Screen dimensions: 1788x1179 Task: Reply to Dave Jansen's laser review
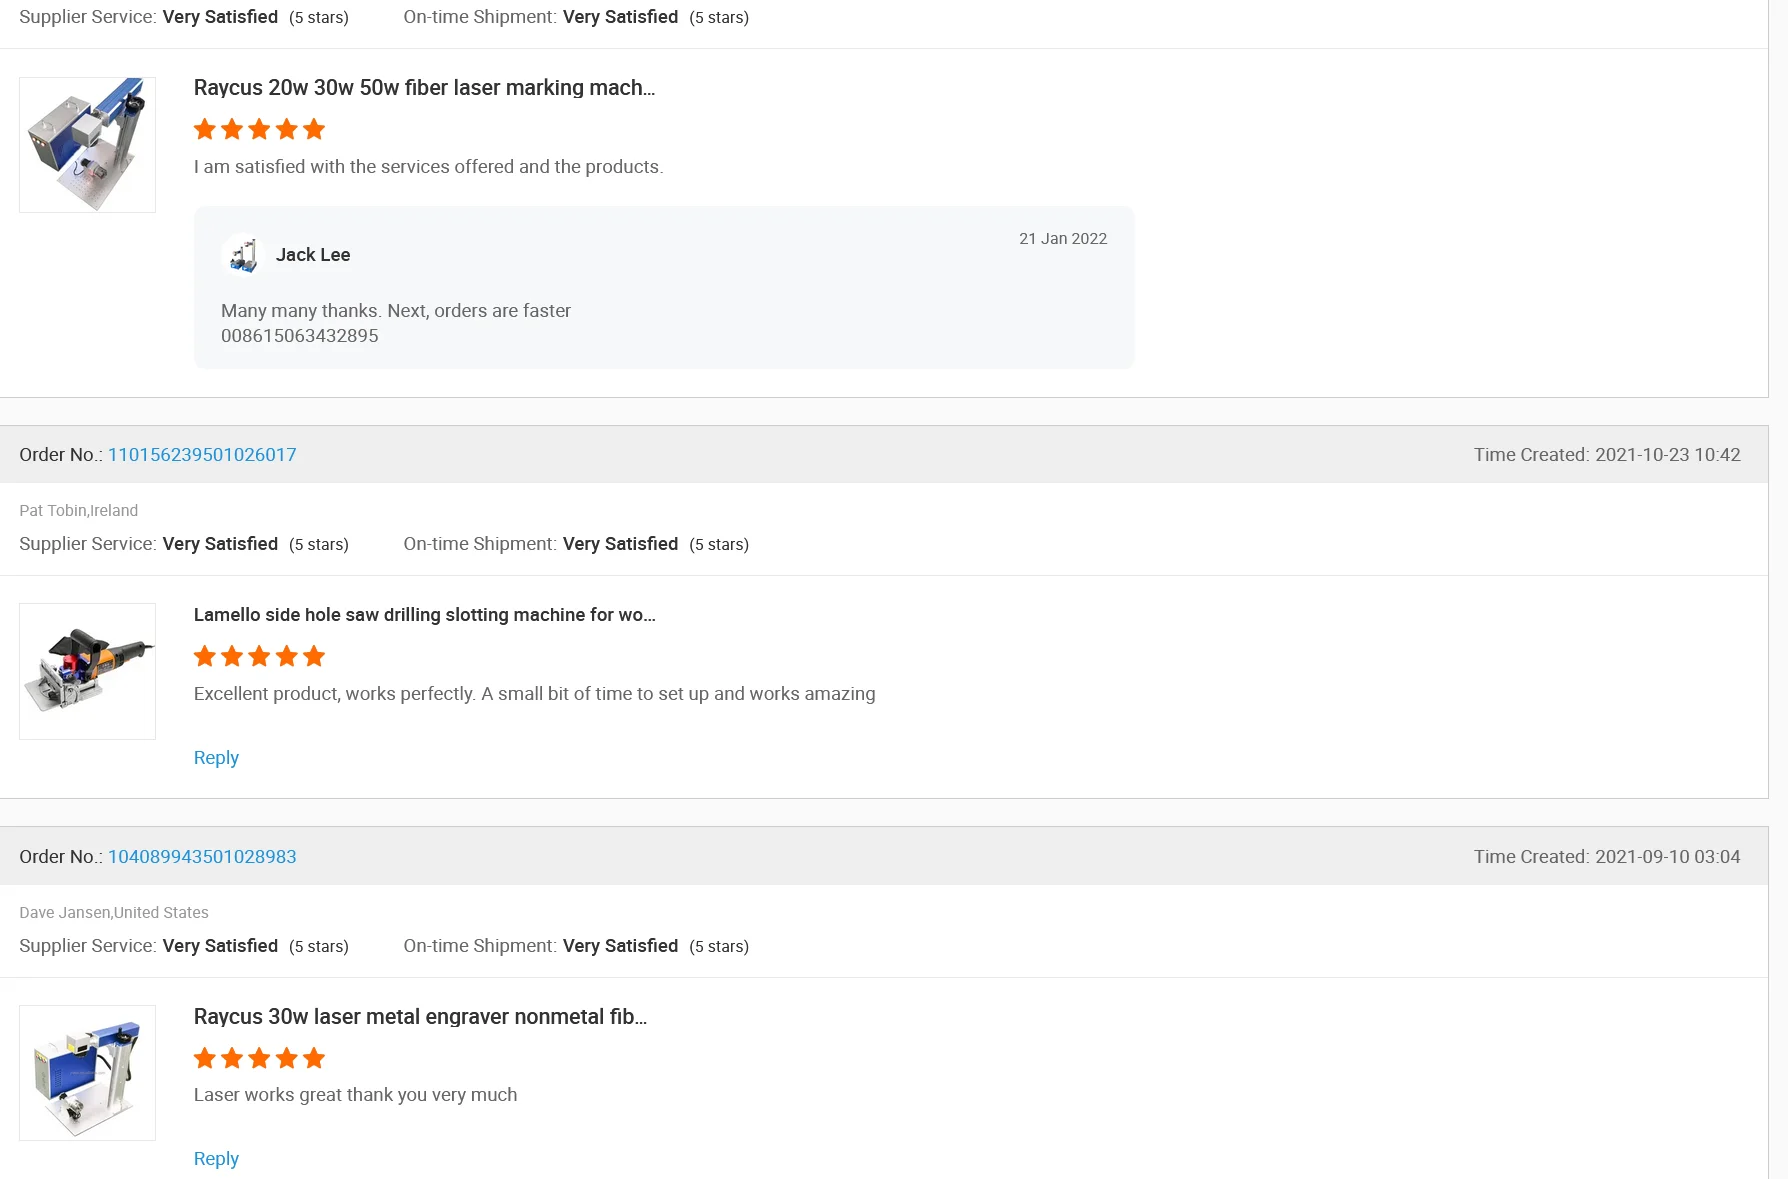point(216,1159)
